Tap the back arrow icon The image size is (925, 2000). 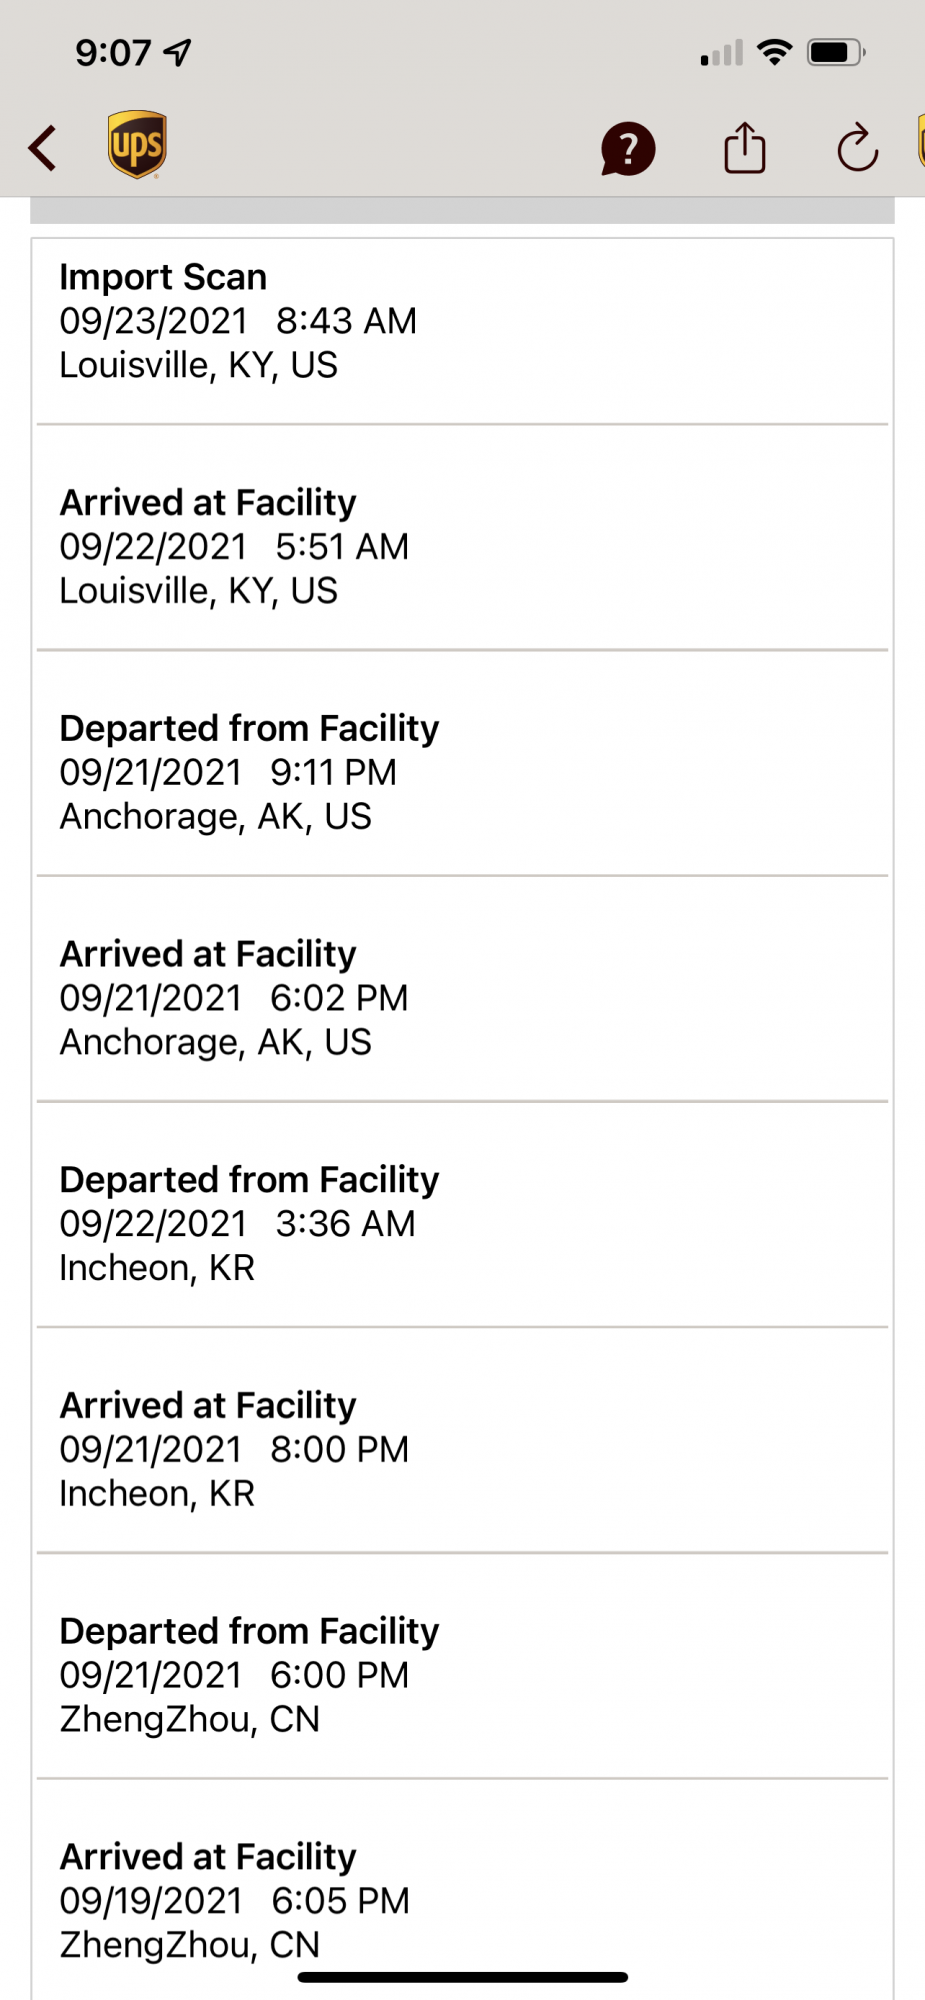click(x=42, y=148)
